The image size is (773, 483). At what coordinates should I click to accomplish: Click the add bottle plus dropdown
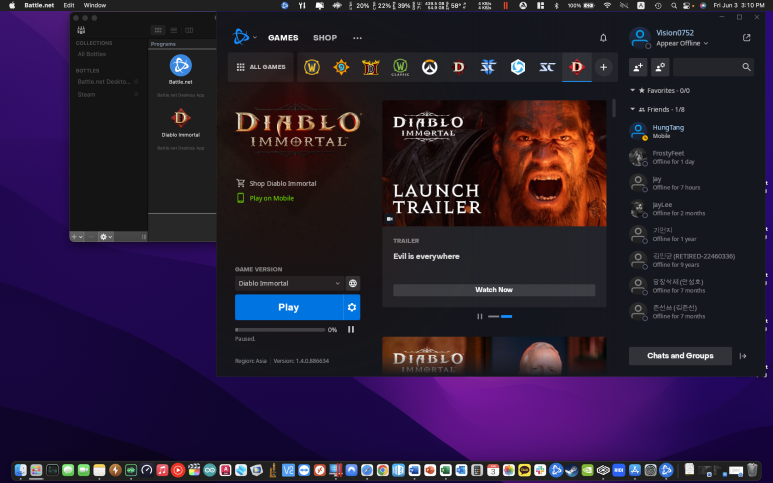point(77,237)
